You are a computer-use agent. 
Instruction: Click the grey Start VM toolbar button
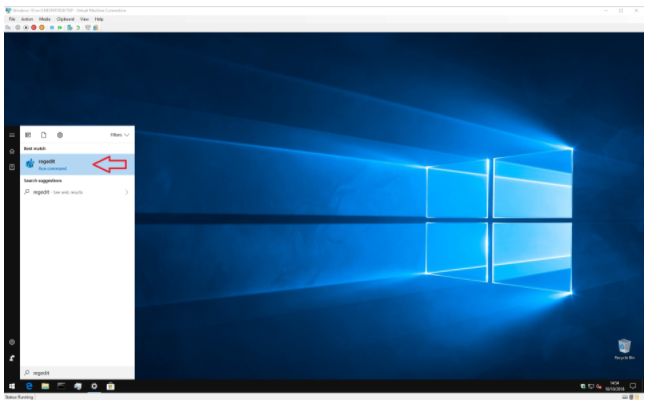(x=17, y=27)
